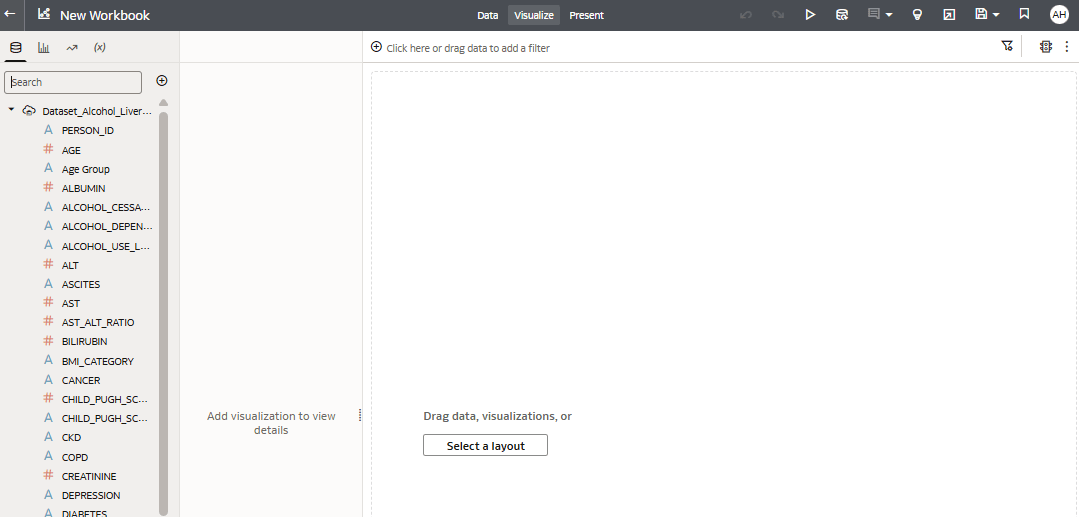Select the AST_ALT_RATIO column
1079x517 pixels.
[98, 323]
